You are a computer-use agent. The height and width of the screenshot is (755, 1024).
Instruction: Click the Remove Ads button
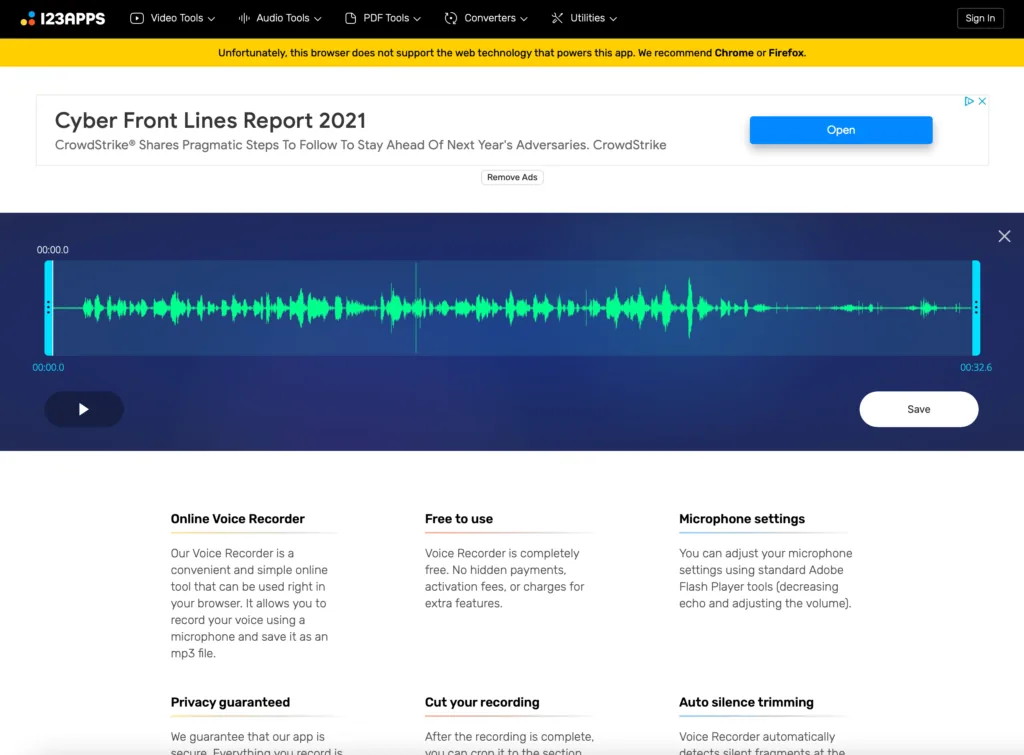(512, 177)
